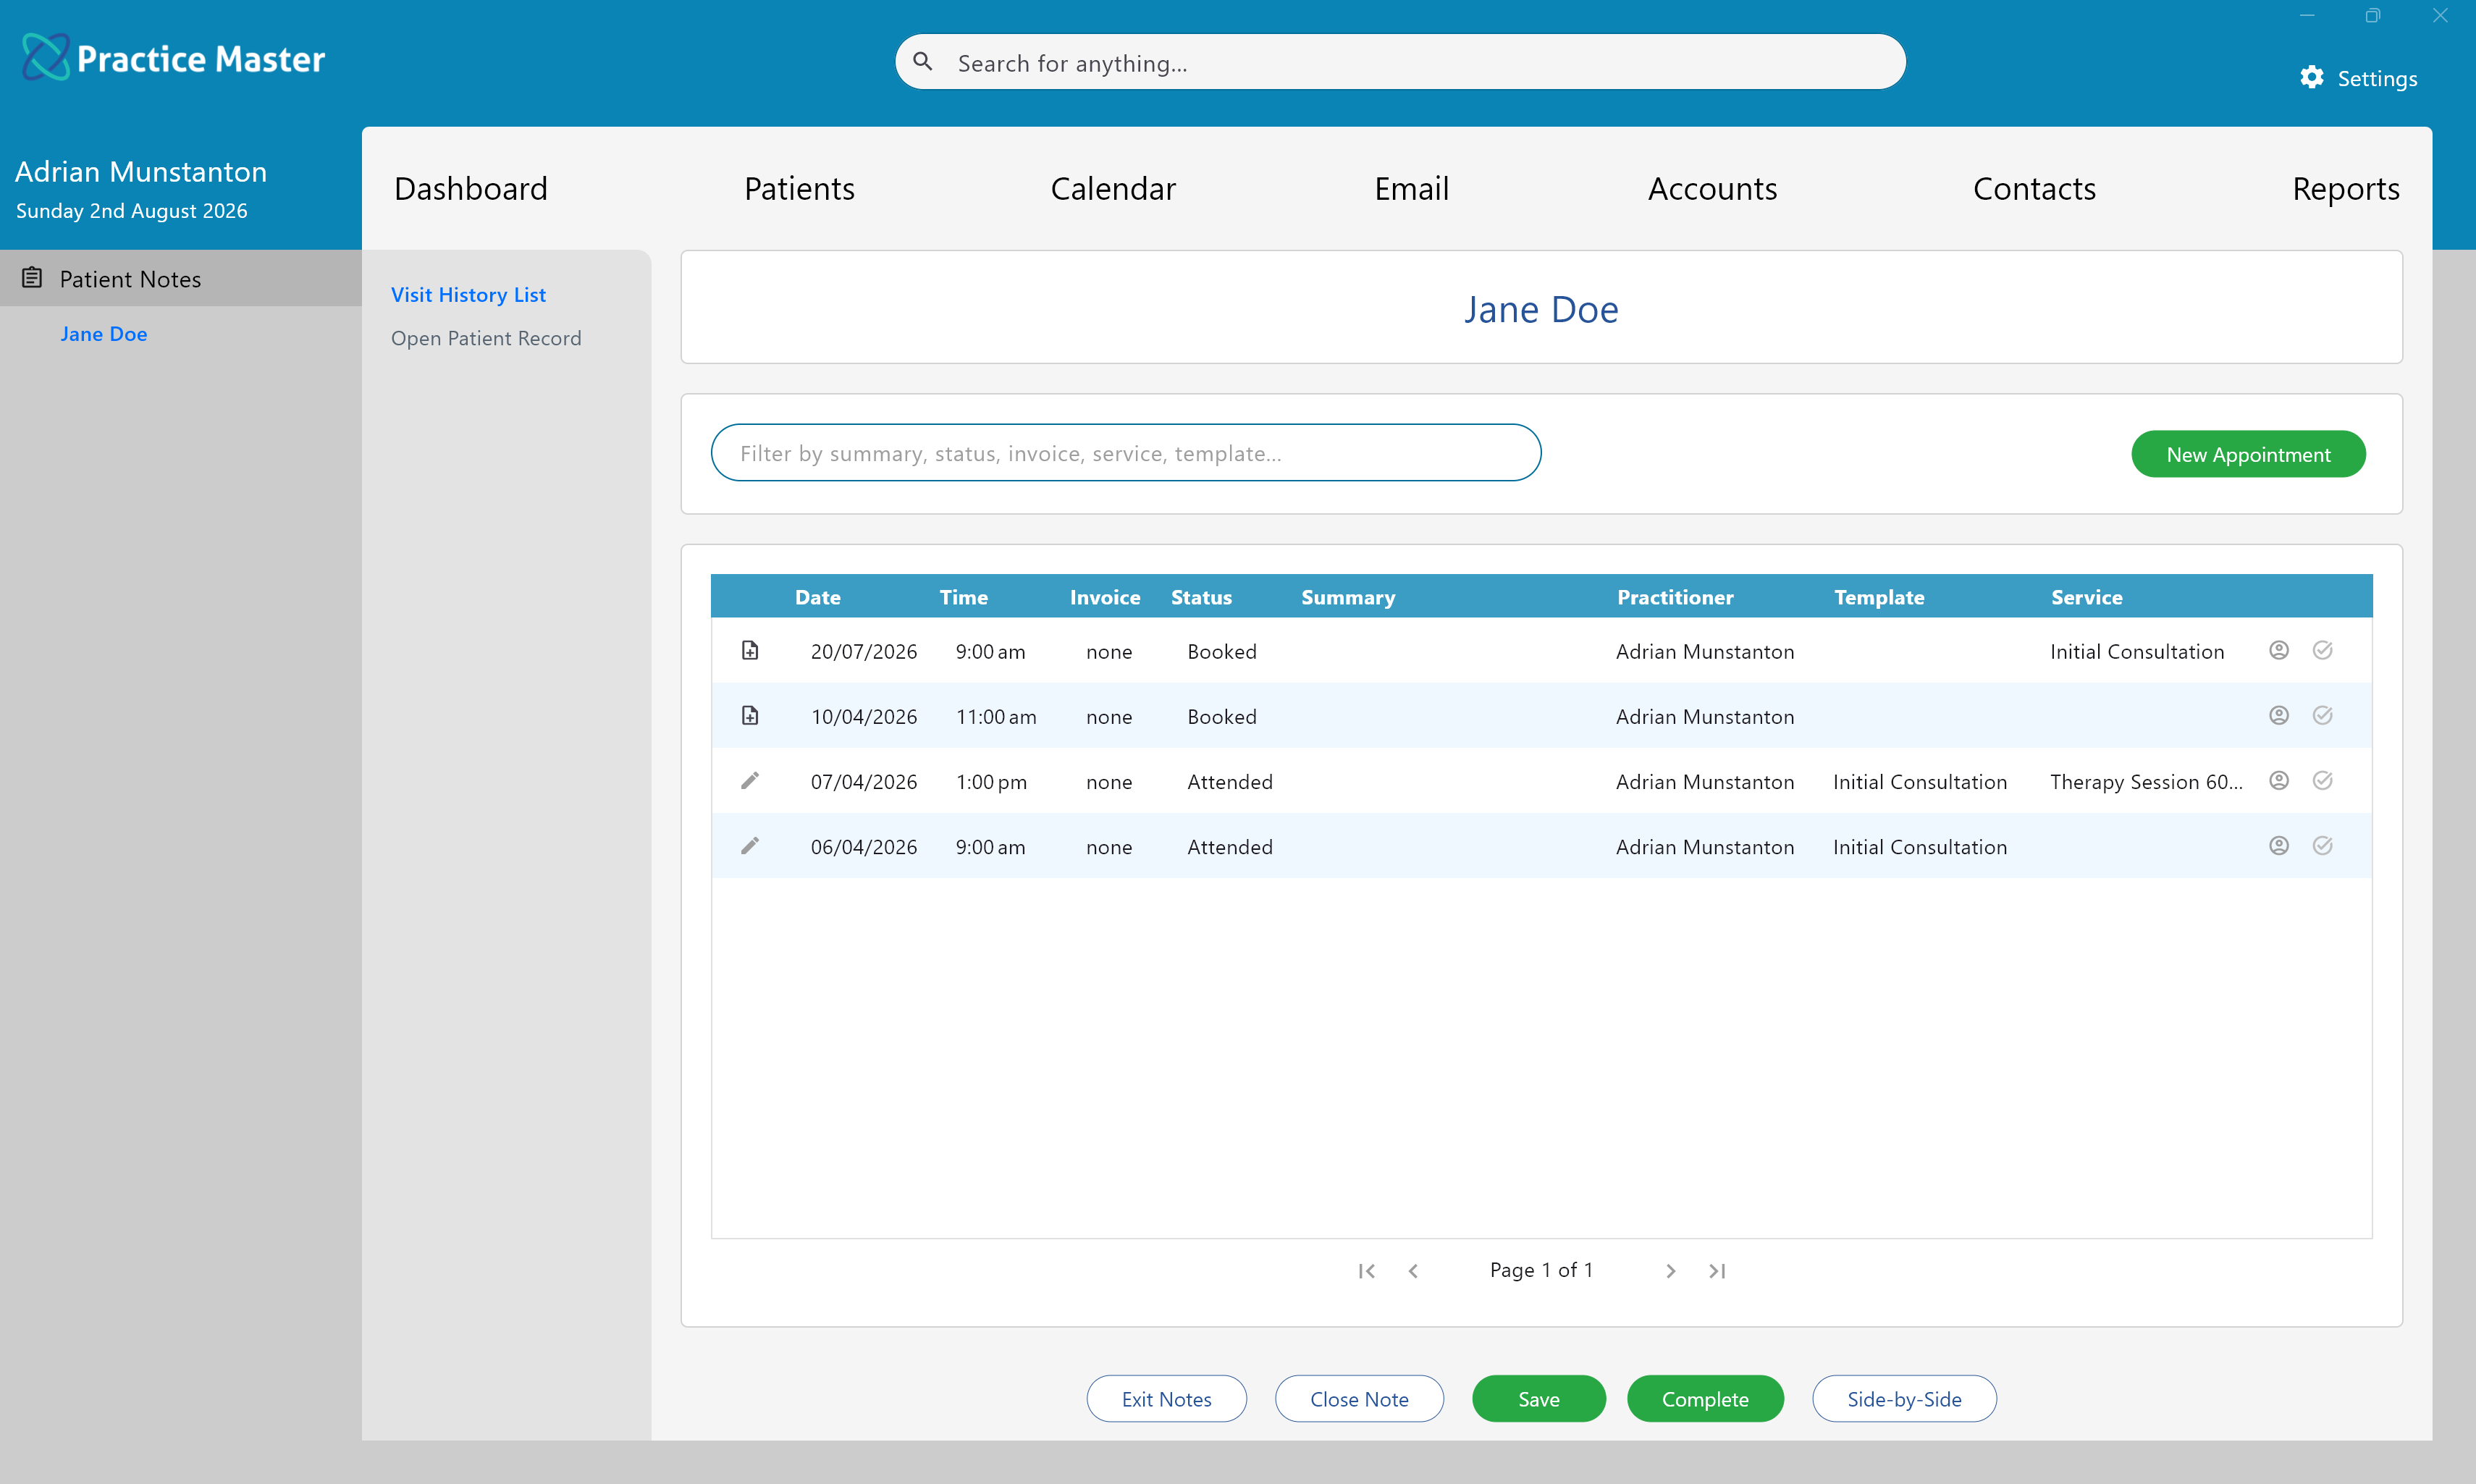Screen dimensions: 2476x1484
Task: Sort by the Service column header
Action: pos(2087,597)
